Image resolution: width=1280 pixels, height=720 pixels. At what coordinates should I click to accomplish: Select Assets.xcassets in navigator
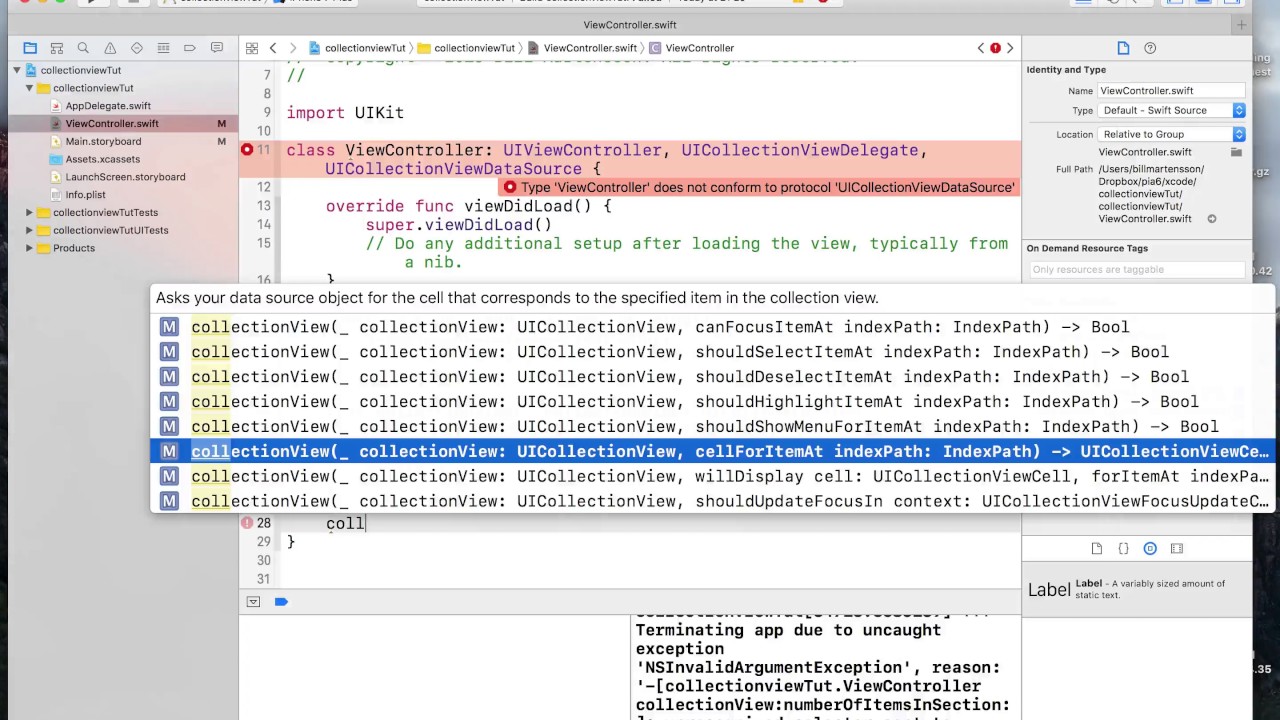tap(102, 159)
